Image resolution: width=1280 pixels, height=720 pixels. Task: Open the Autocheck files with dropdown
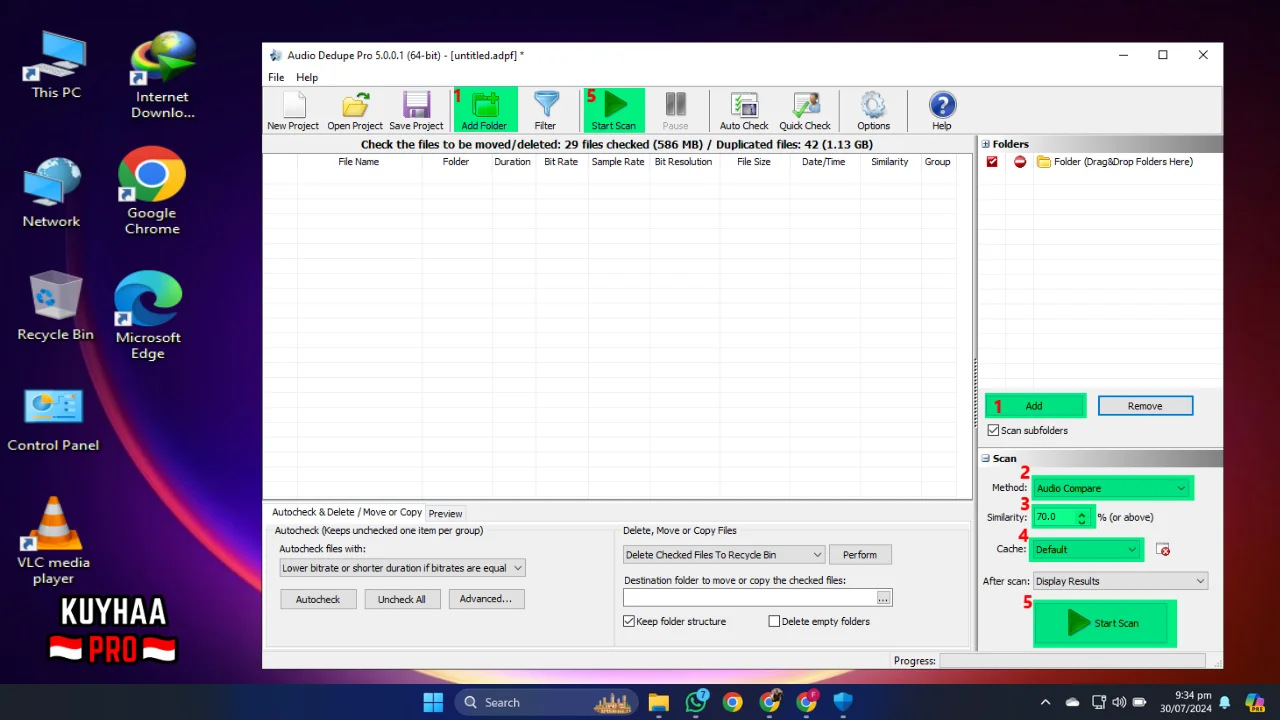402,568
